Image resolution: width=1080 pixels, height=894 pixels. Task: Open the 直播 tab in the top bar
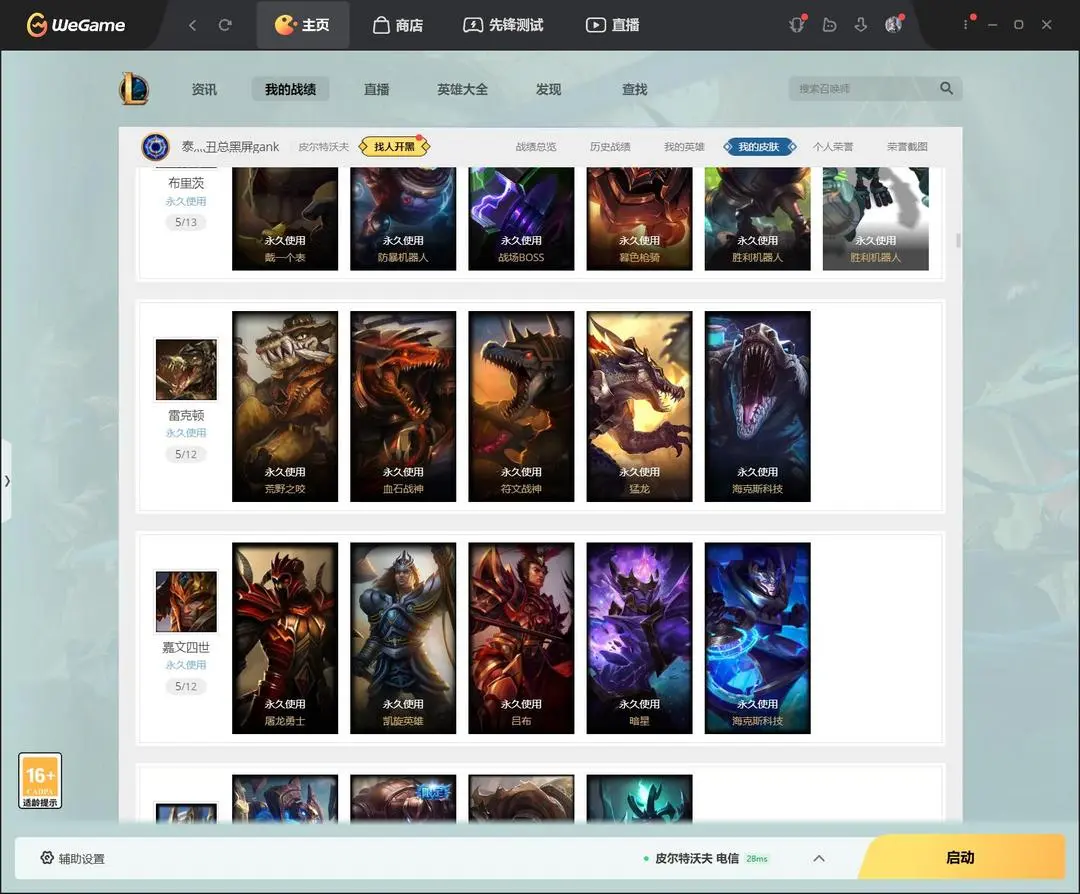click(612, 25)
